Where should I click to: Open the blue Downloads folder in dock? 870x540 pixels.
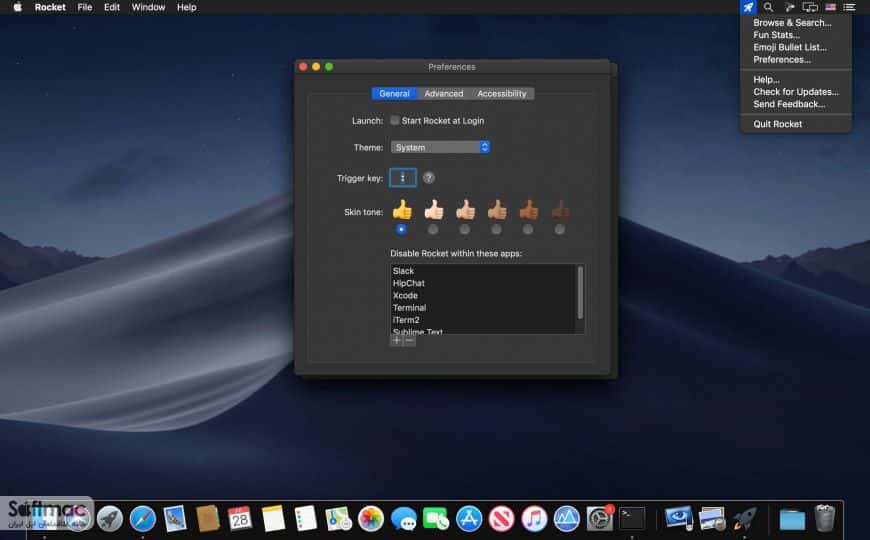(792, 519)
